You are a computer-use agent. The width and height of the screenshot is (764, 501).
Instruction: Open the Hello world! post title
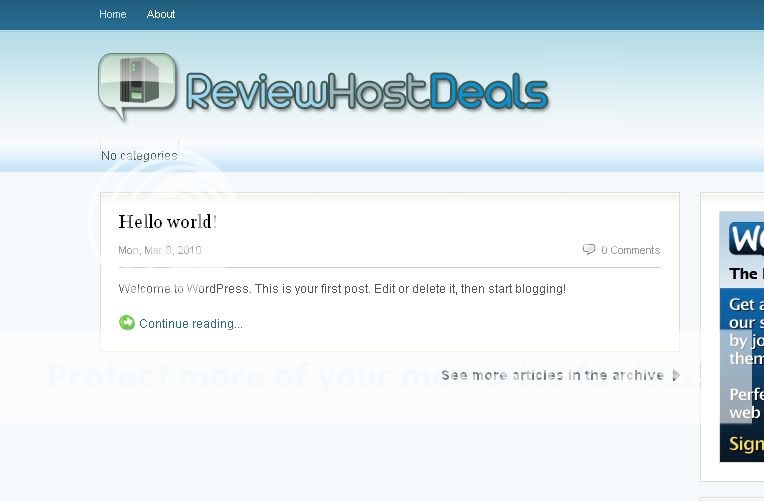(168, 222)
